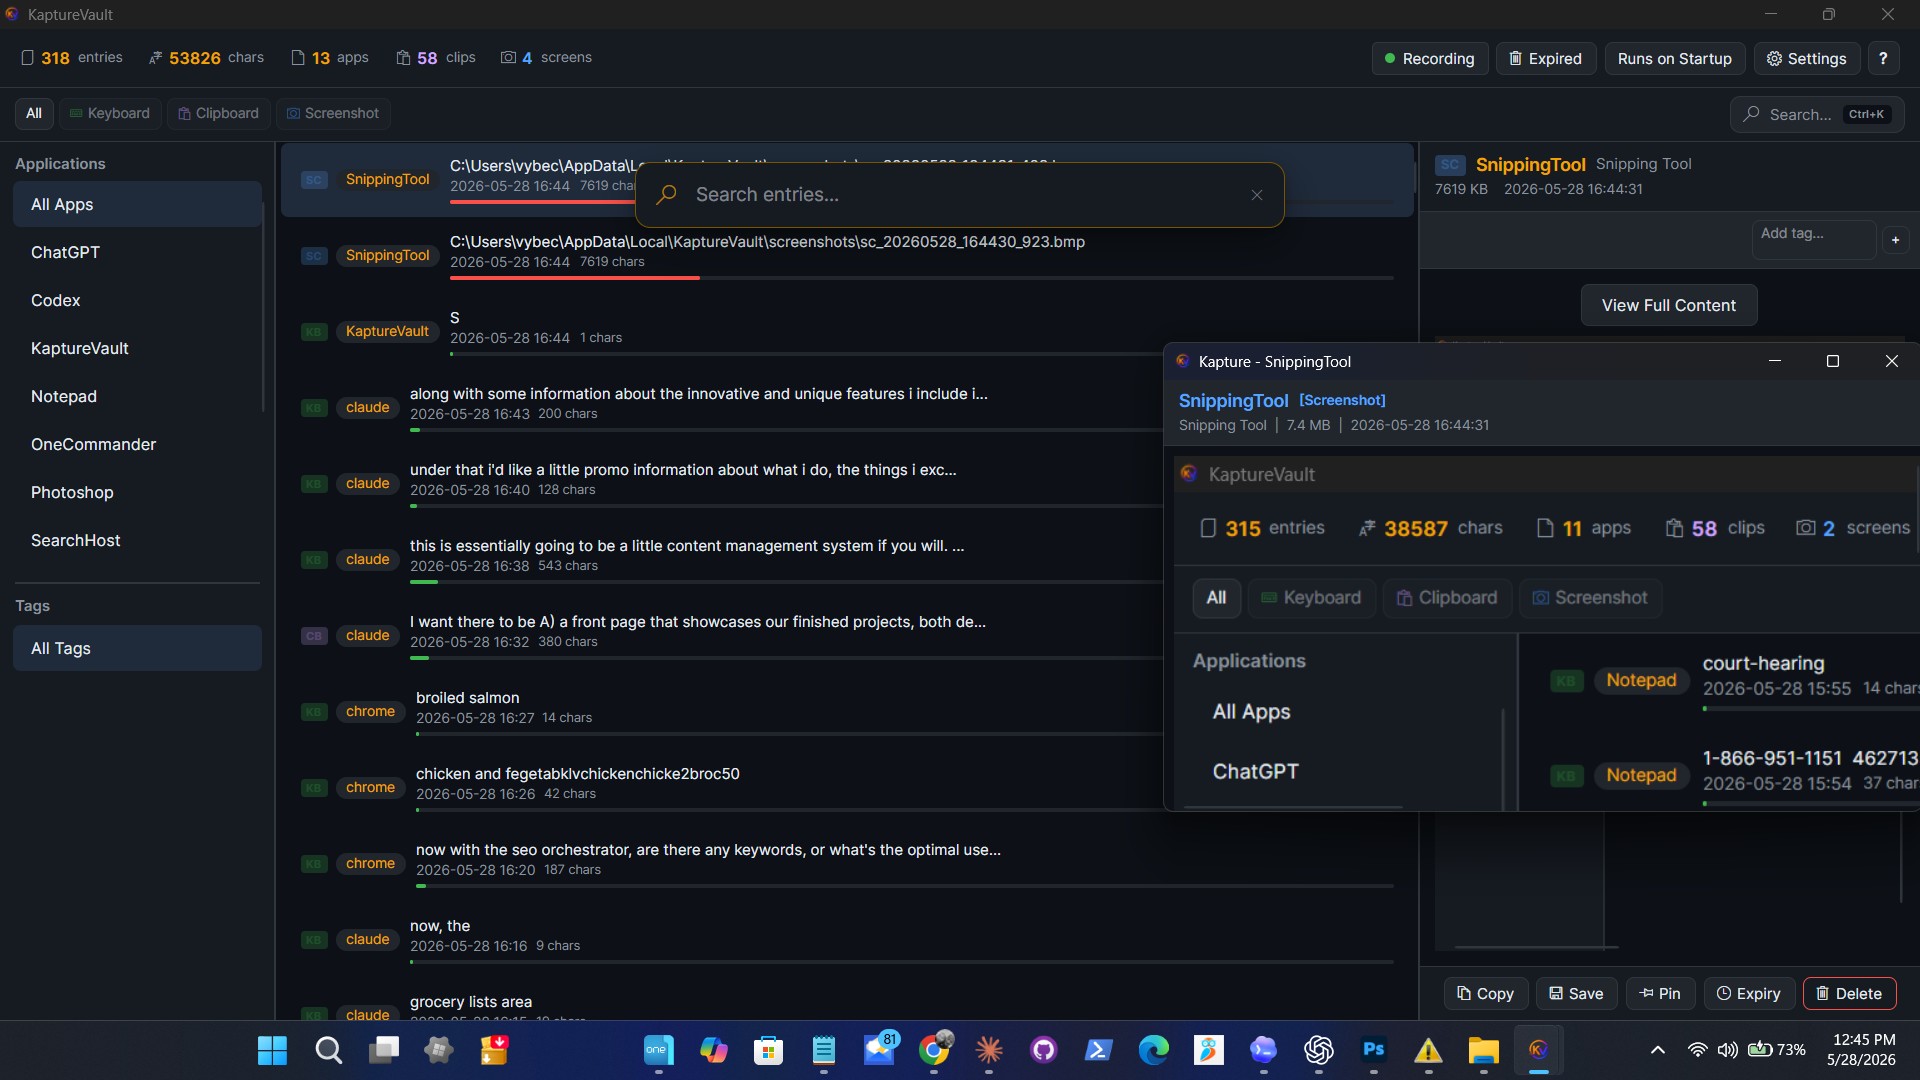Click the entries counter icon beside 318

point(28,58)
